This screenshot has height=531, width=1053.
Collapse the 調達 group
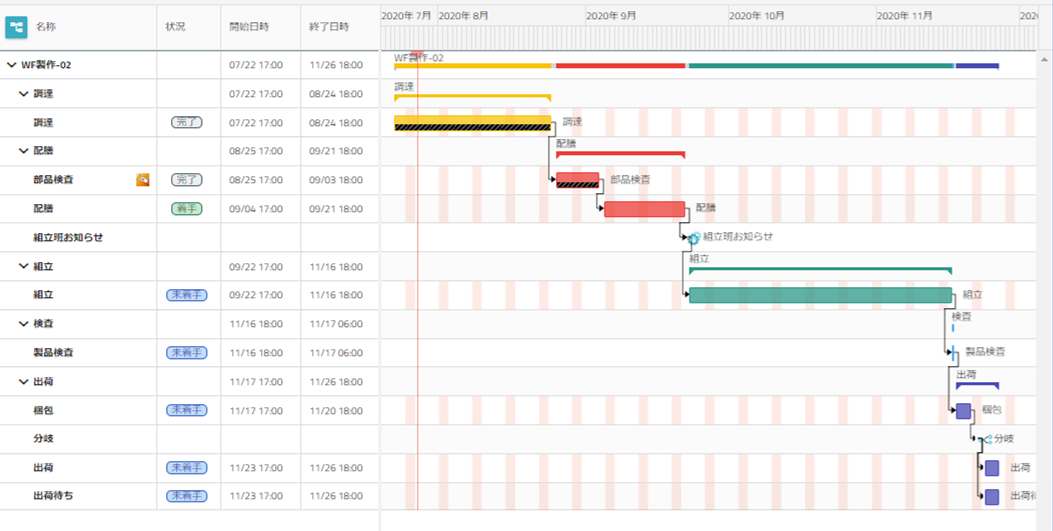click(24, 94)
